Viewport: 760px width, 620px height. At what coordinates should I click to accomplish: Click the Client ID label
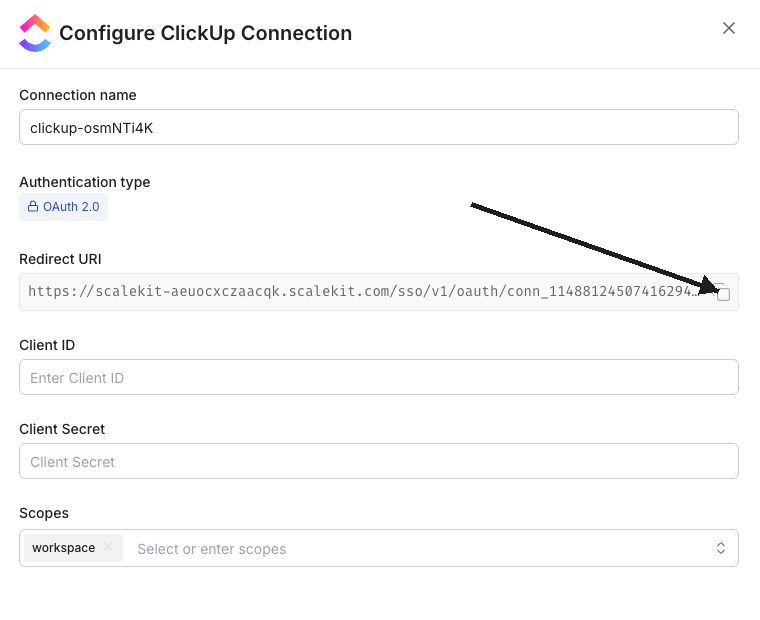point(47,345)
